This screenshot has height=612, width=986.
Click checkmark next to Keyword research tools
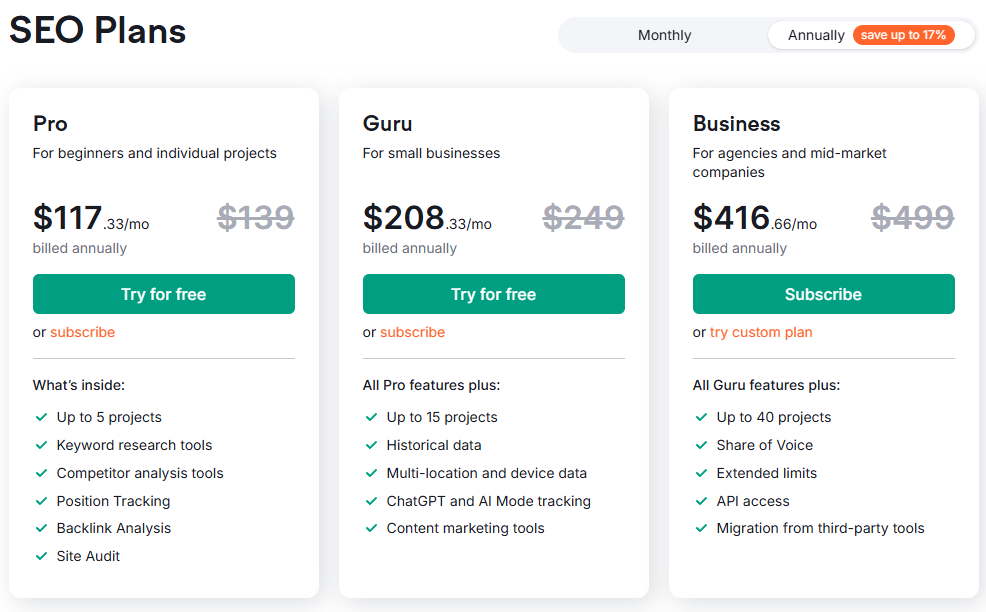[x=41, y=445]
